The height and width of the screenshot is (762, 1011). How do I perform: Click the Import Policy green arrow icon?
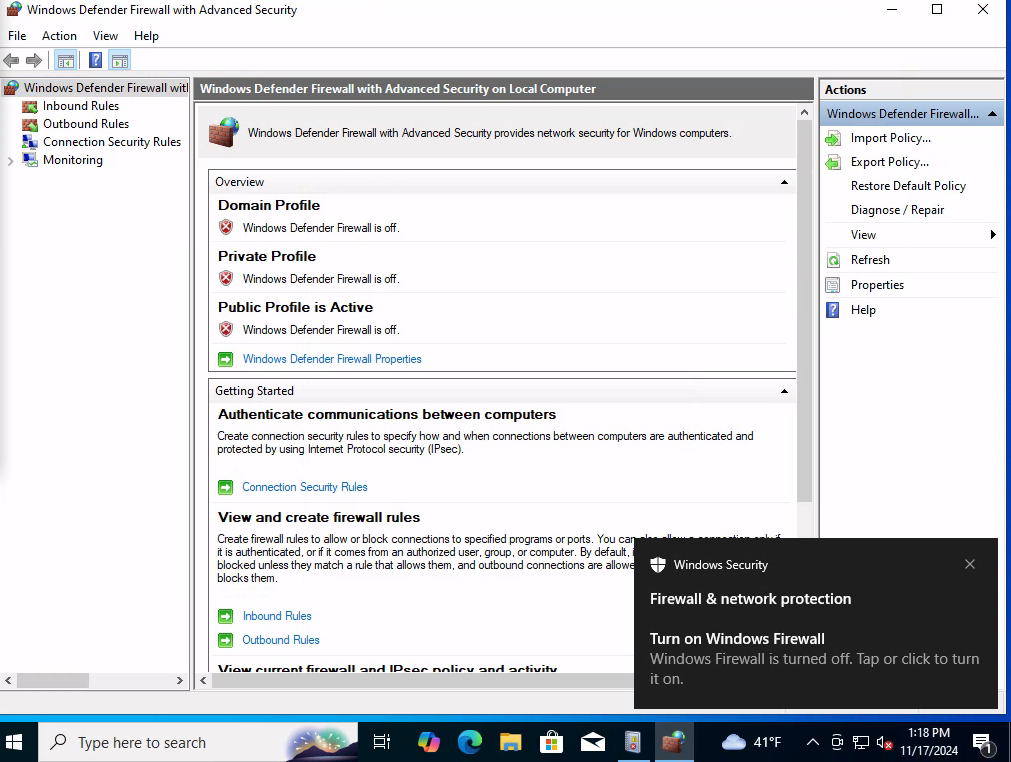[x=833, y=138]
